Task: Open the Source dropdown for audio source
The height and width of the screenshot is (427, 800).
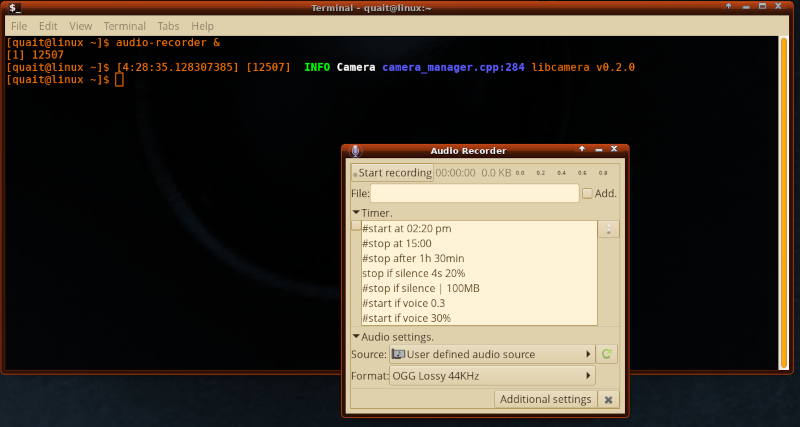Action: 491,354
